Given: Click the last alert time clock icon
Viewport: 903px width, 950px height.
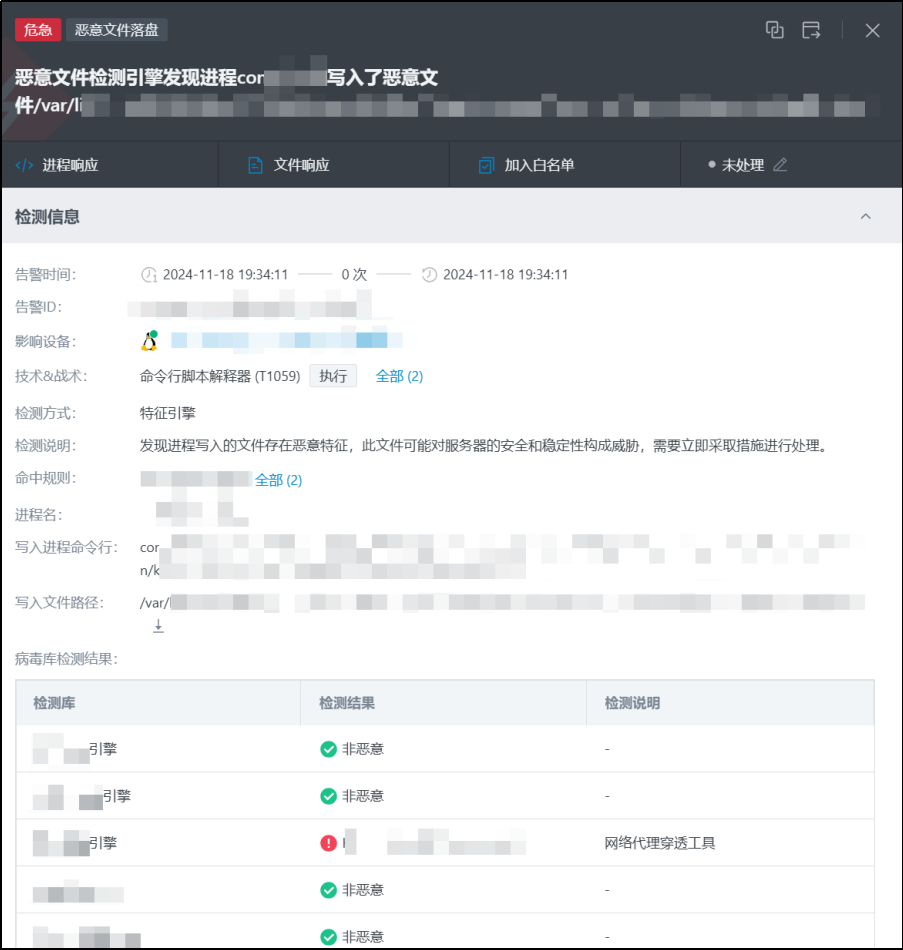Looking at the screenshot, I should point(429,275).
